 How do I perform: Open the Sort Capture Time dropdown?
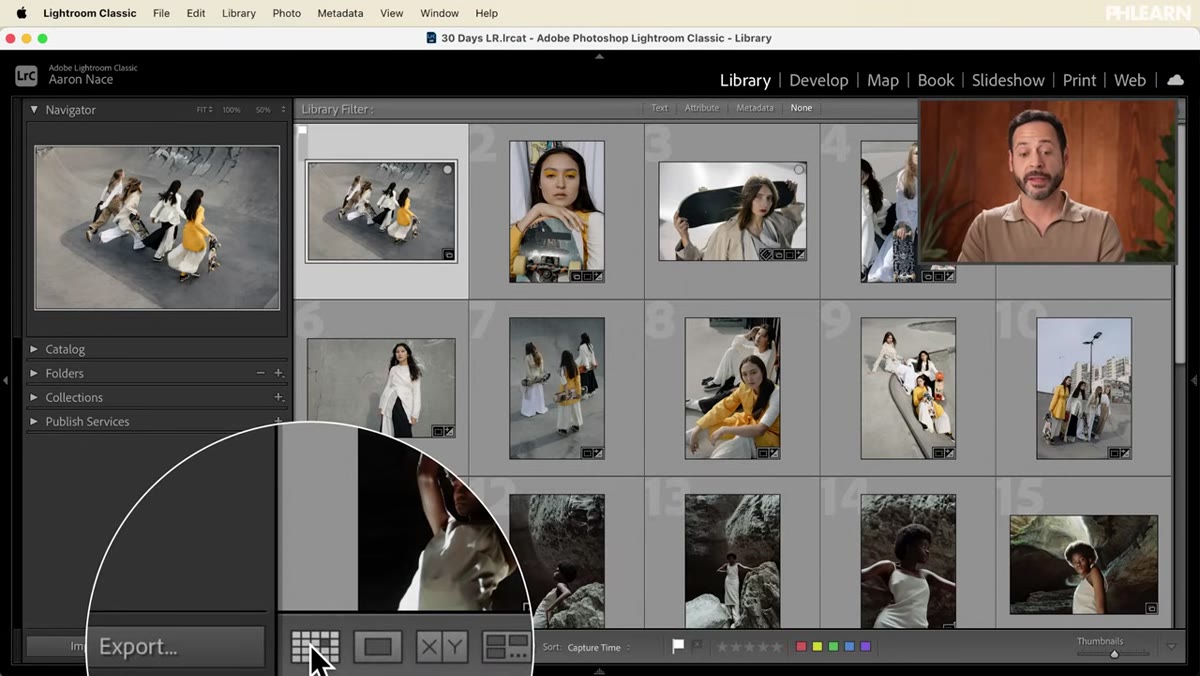[x=598, y=647]
